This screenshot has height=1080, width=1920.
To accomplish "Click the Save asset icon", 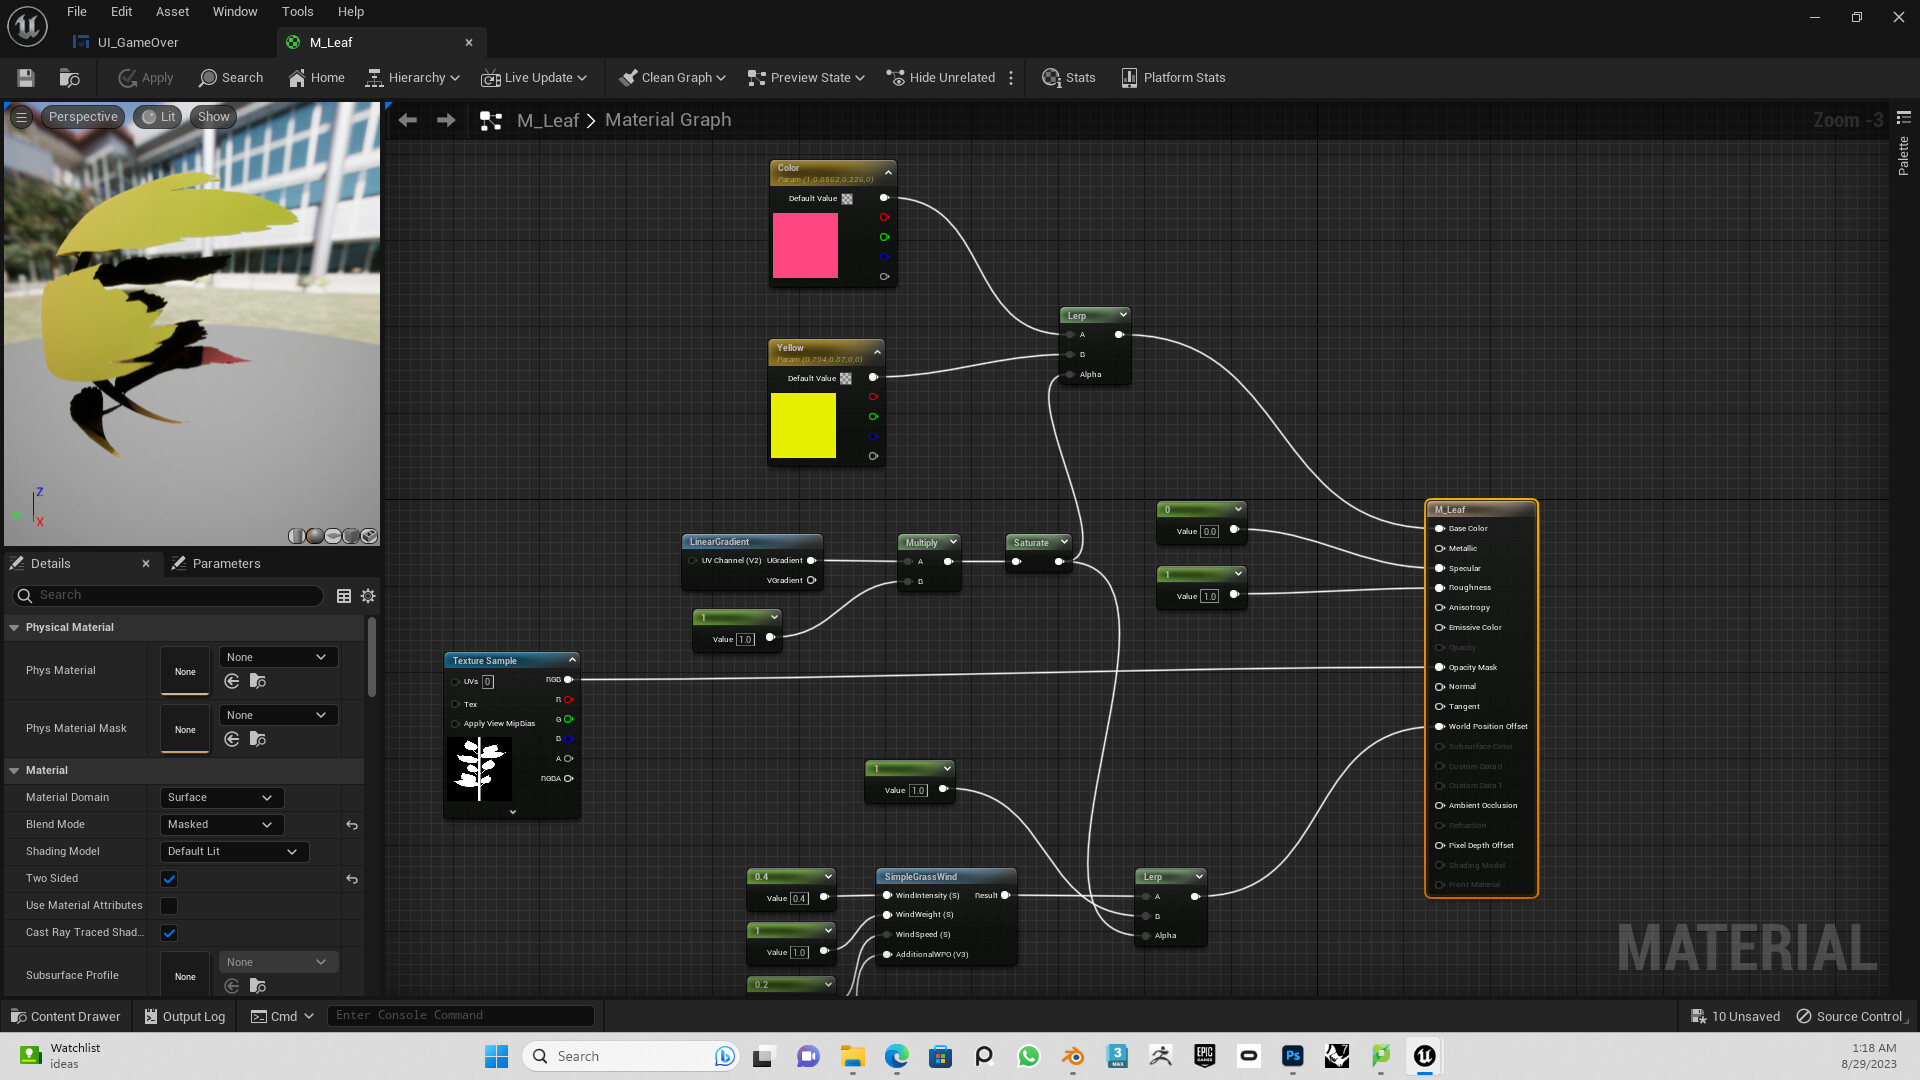I will [26, 78].
